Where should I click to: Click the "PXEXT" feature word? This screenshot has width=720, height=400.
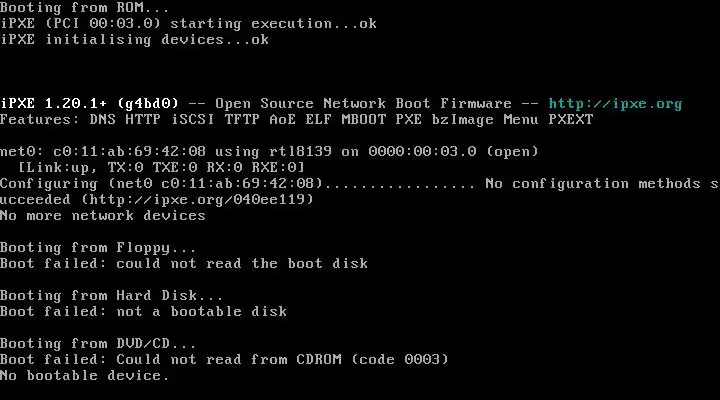[571, 120]
